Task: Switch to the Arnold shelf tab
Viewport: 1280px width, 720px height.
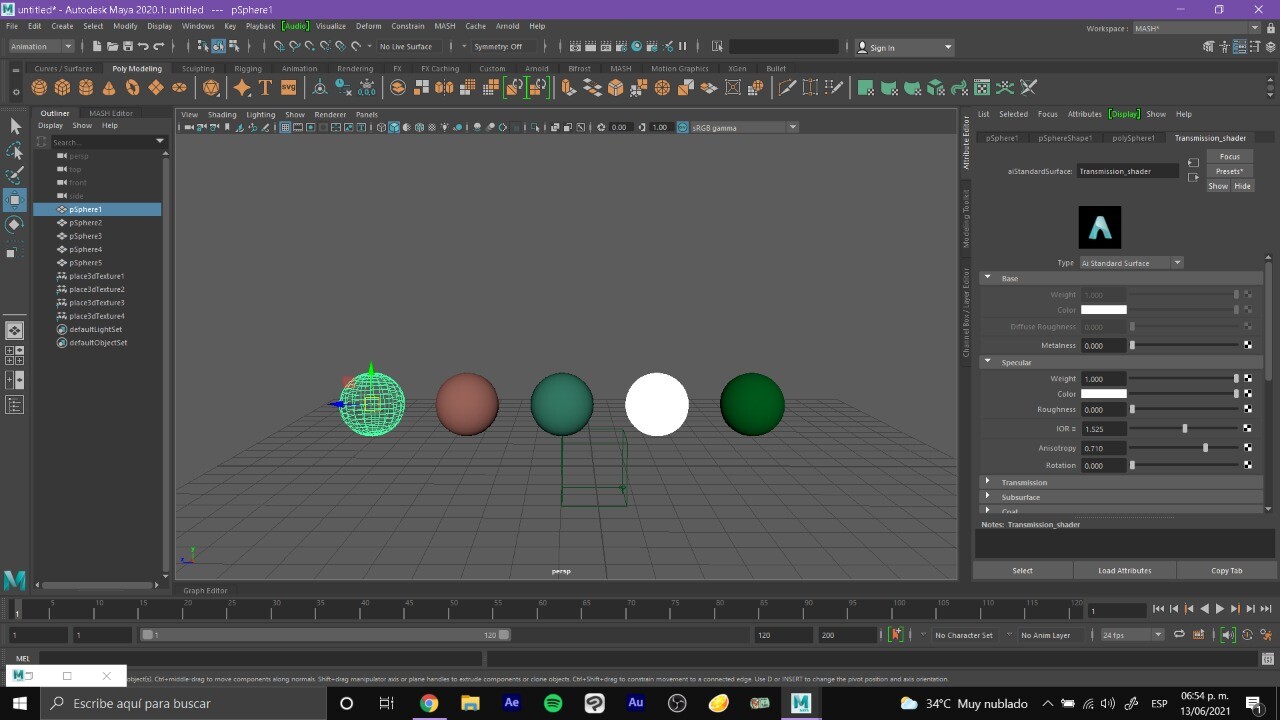Action: coord(537,68)
